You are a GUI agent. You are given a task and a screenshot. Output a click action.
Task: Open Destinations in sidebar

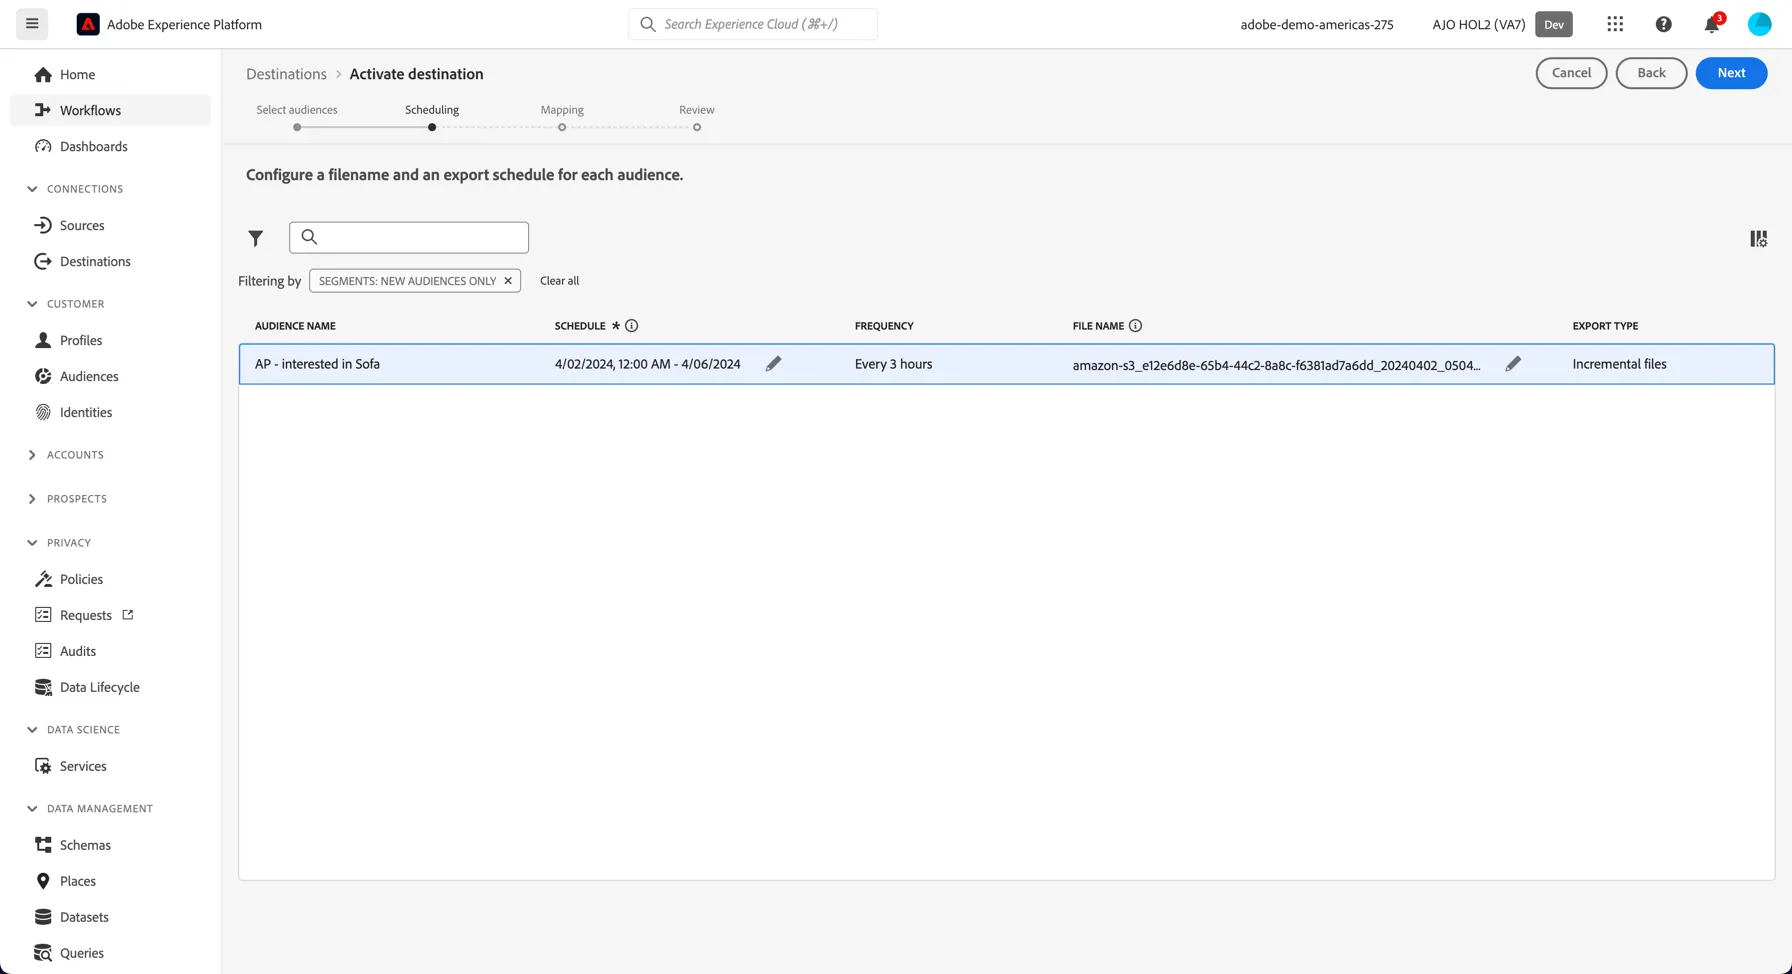110,261
